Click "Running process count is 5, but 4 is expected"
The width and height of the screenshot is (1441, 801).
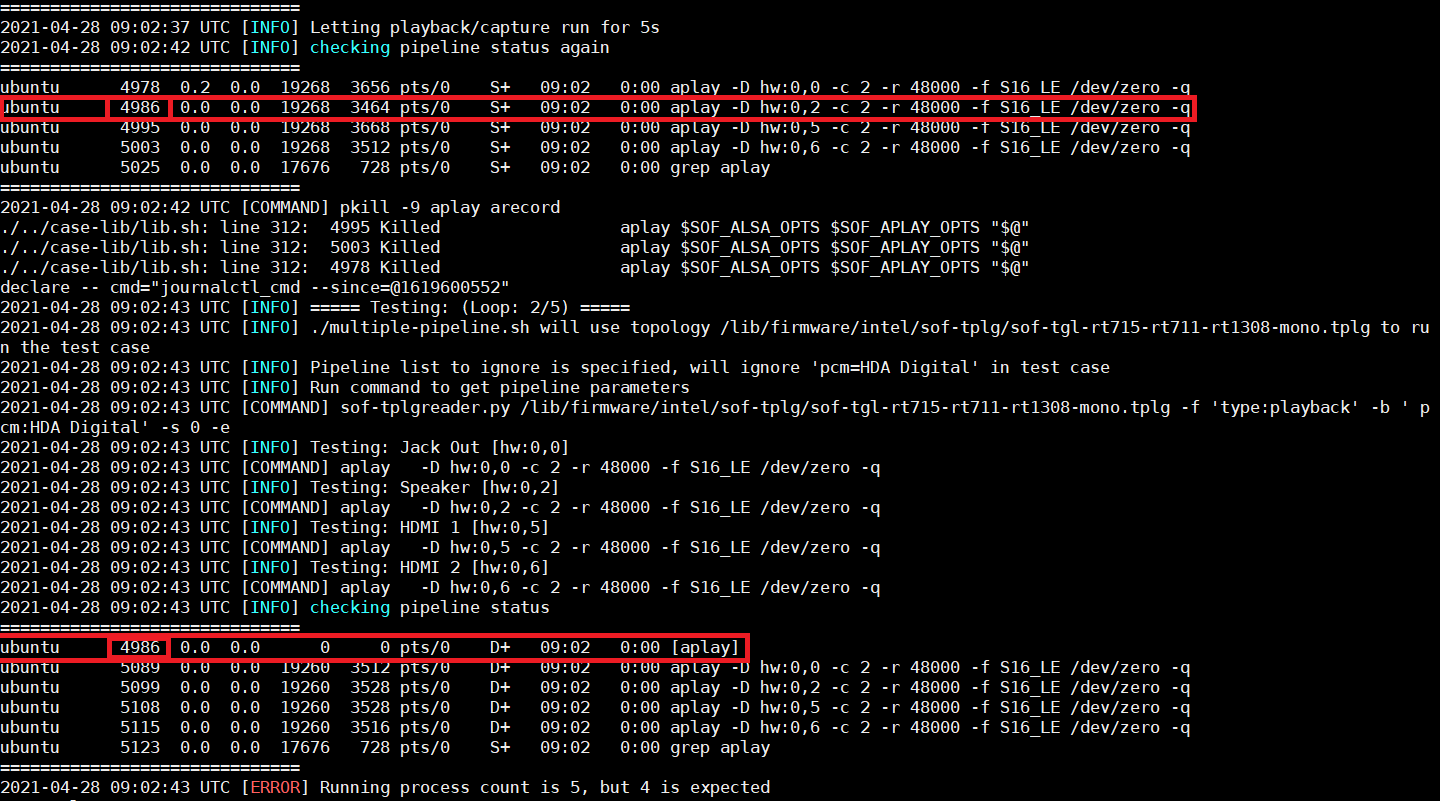coord(545,788)
